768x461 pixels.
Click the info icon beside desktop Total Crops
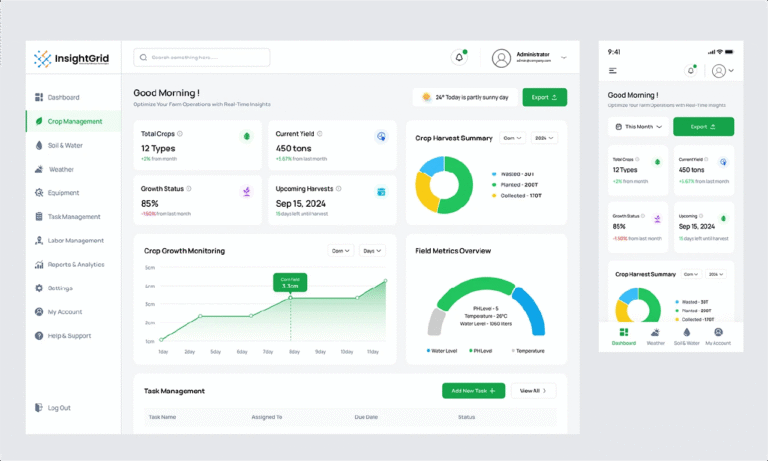tap(180, 133)
